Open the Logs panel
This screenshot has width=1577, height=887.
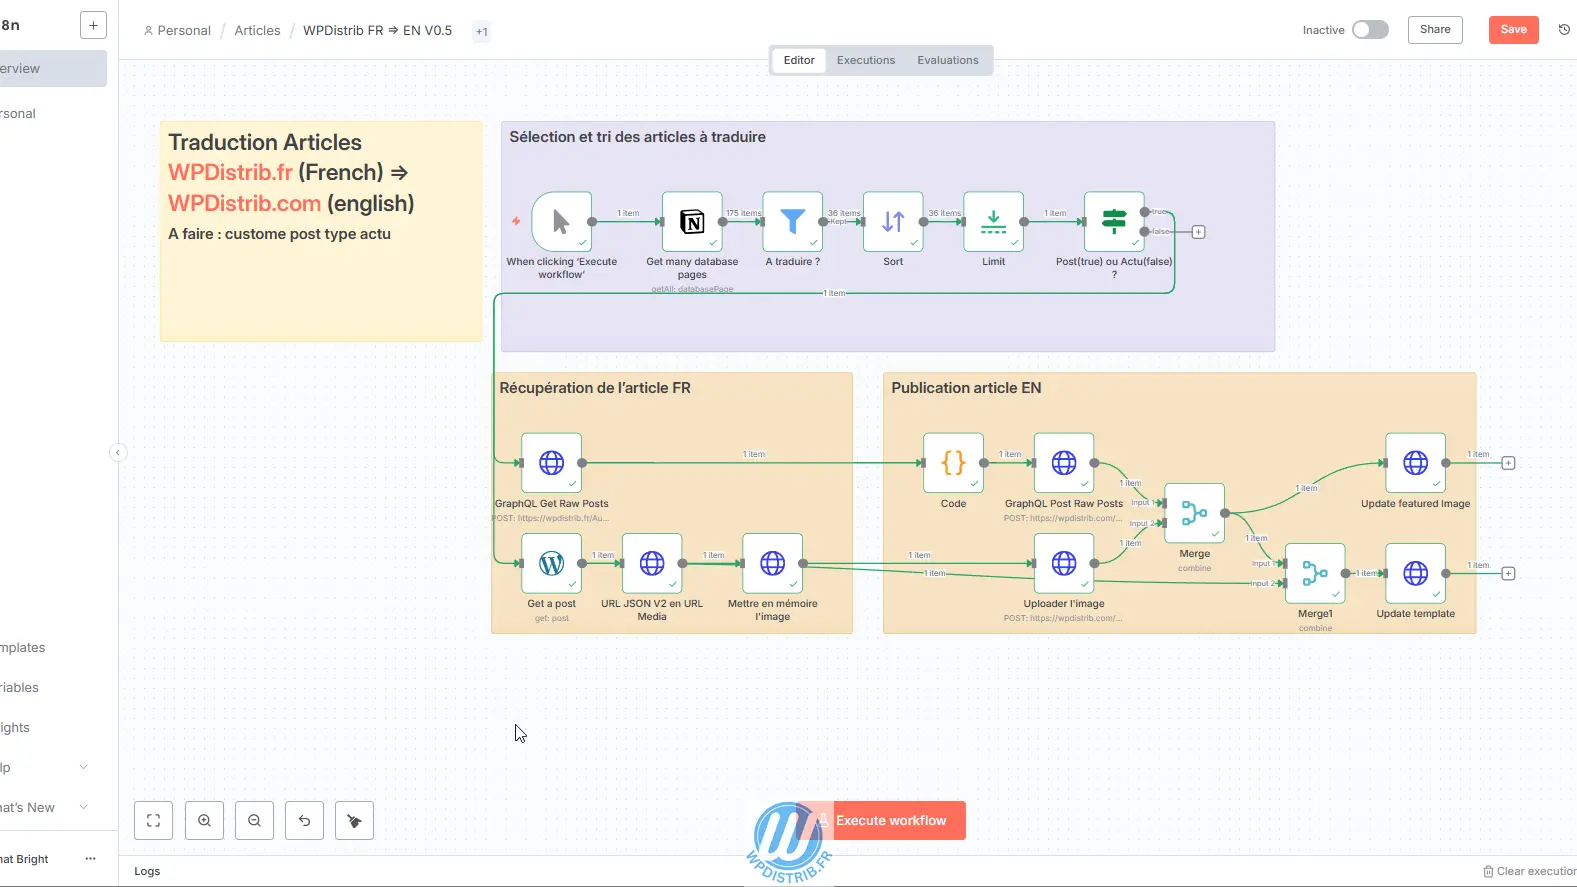click(x=147, y=871)
